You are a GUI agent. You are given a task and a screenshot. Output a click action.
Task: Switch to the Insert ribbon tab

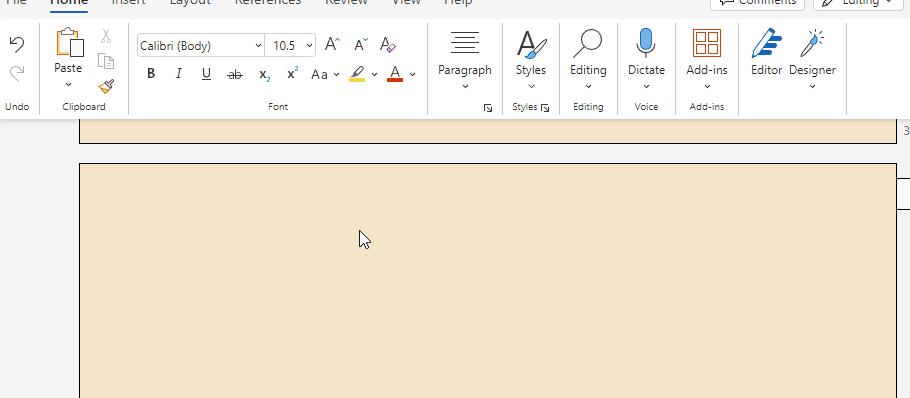[128, 2]
